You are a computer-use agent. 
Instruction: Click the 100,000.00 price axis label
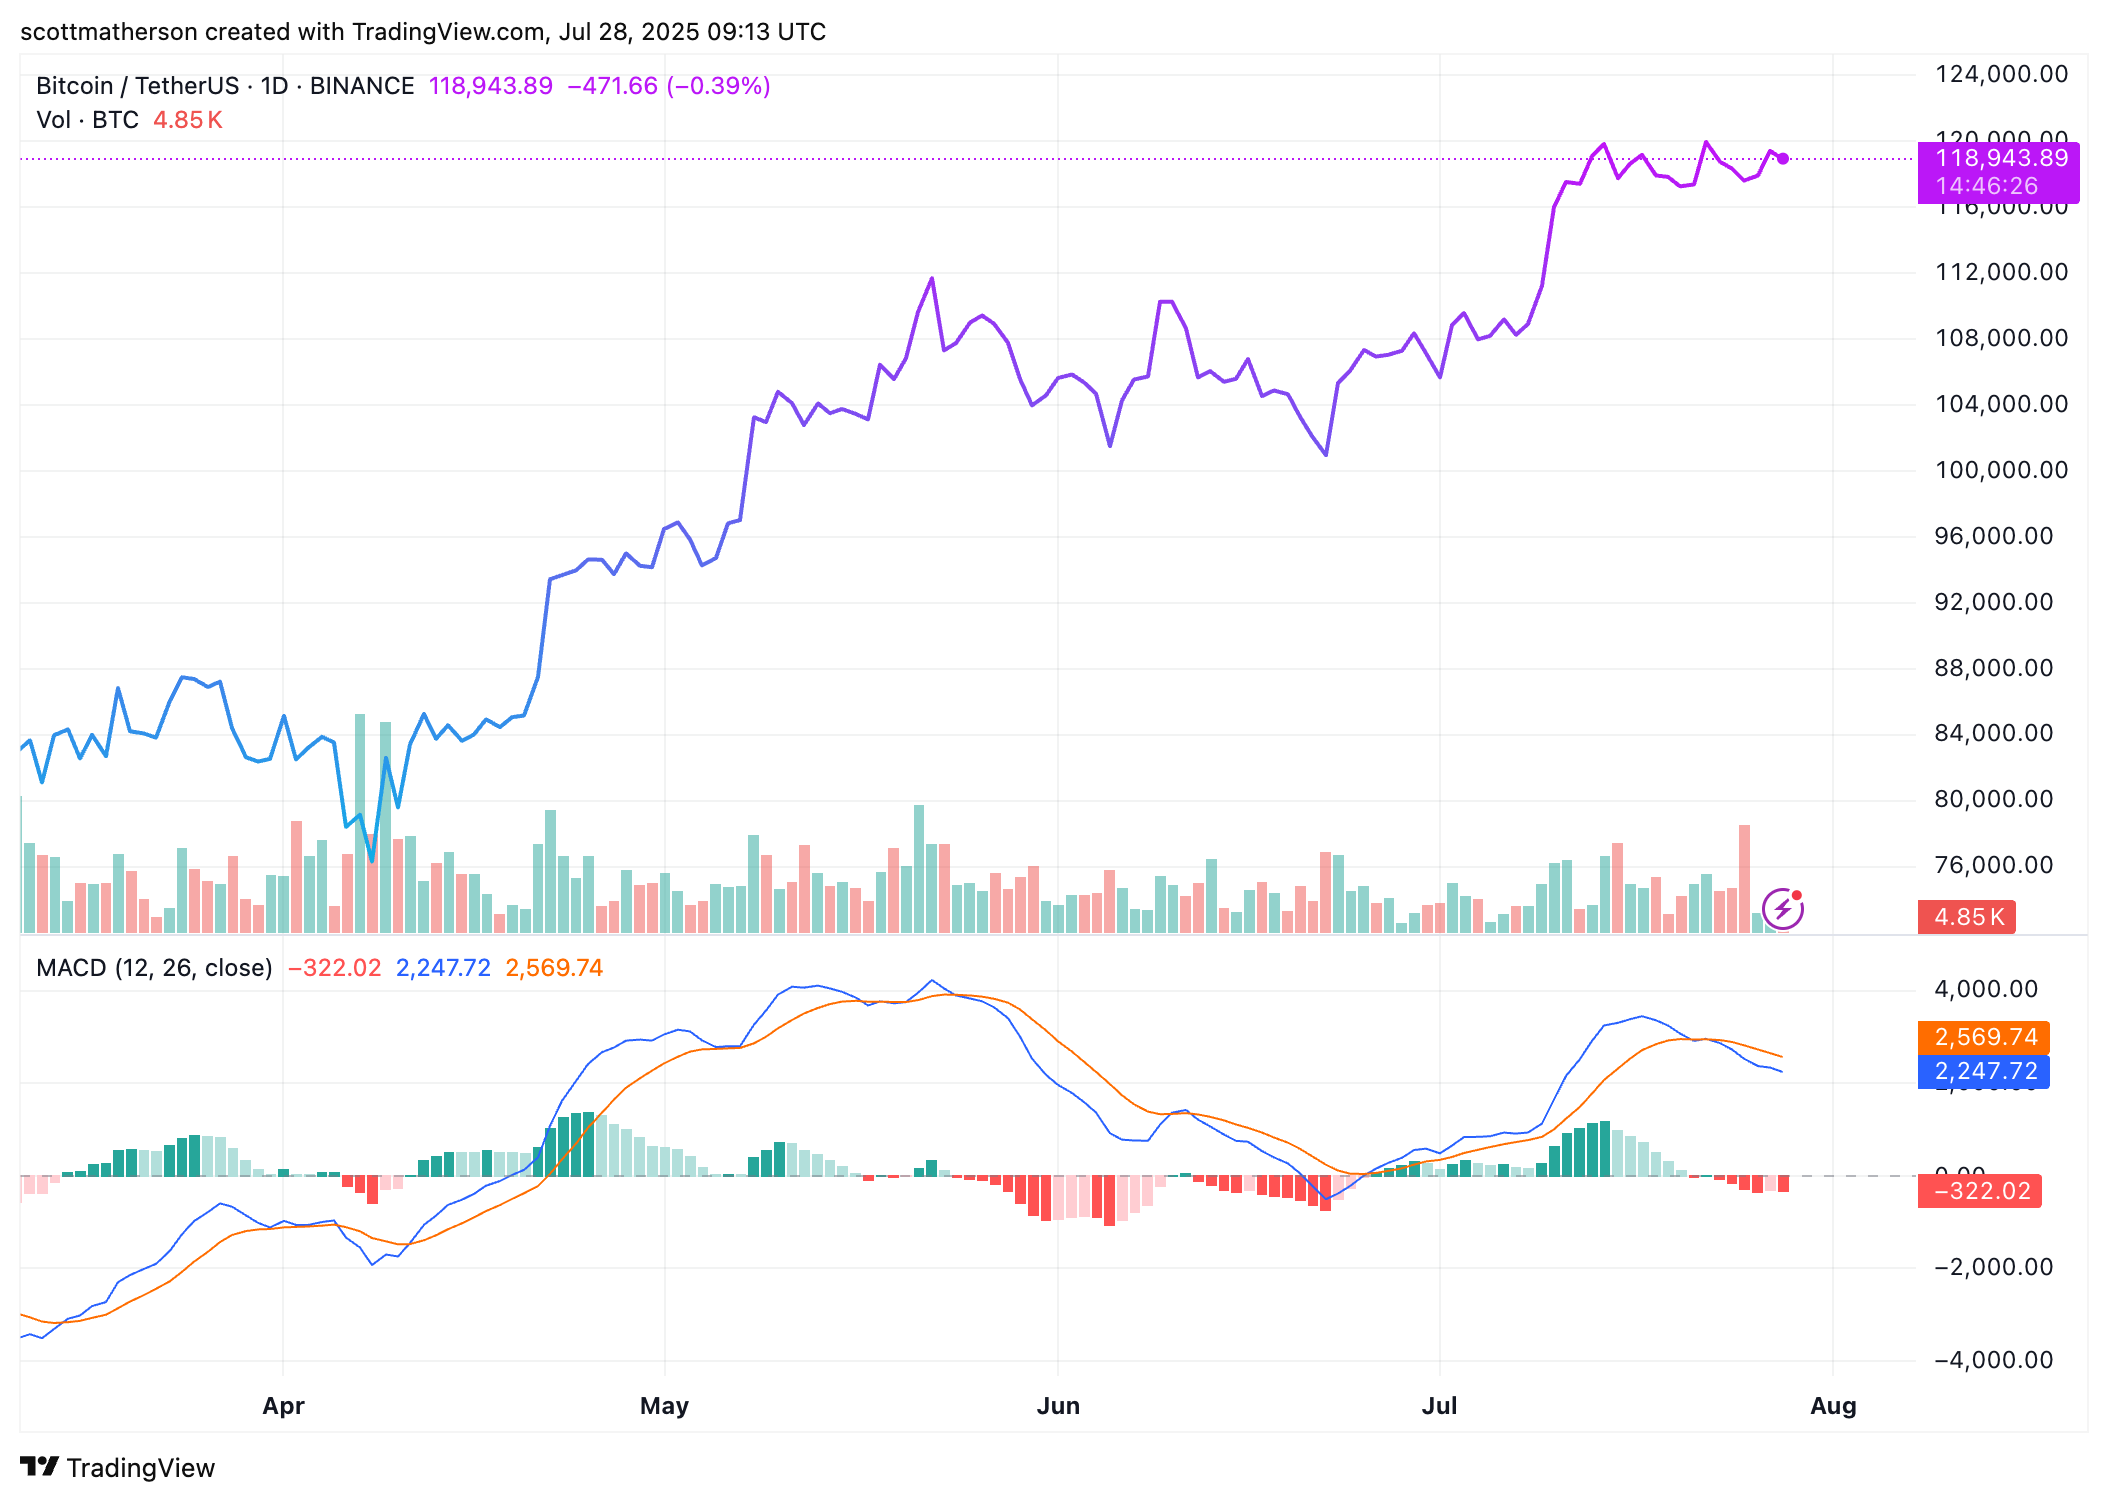coord(2001,470)
